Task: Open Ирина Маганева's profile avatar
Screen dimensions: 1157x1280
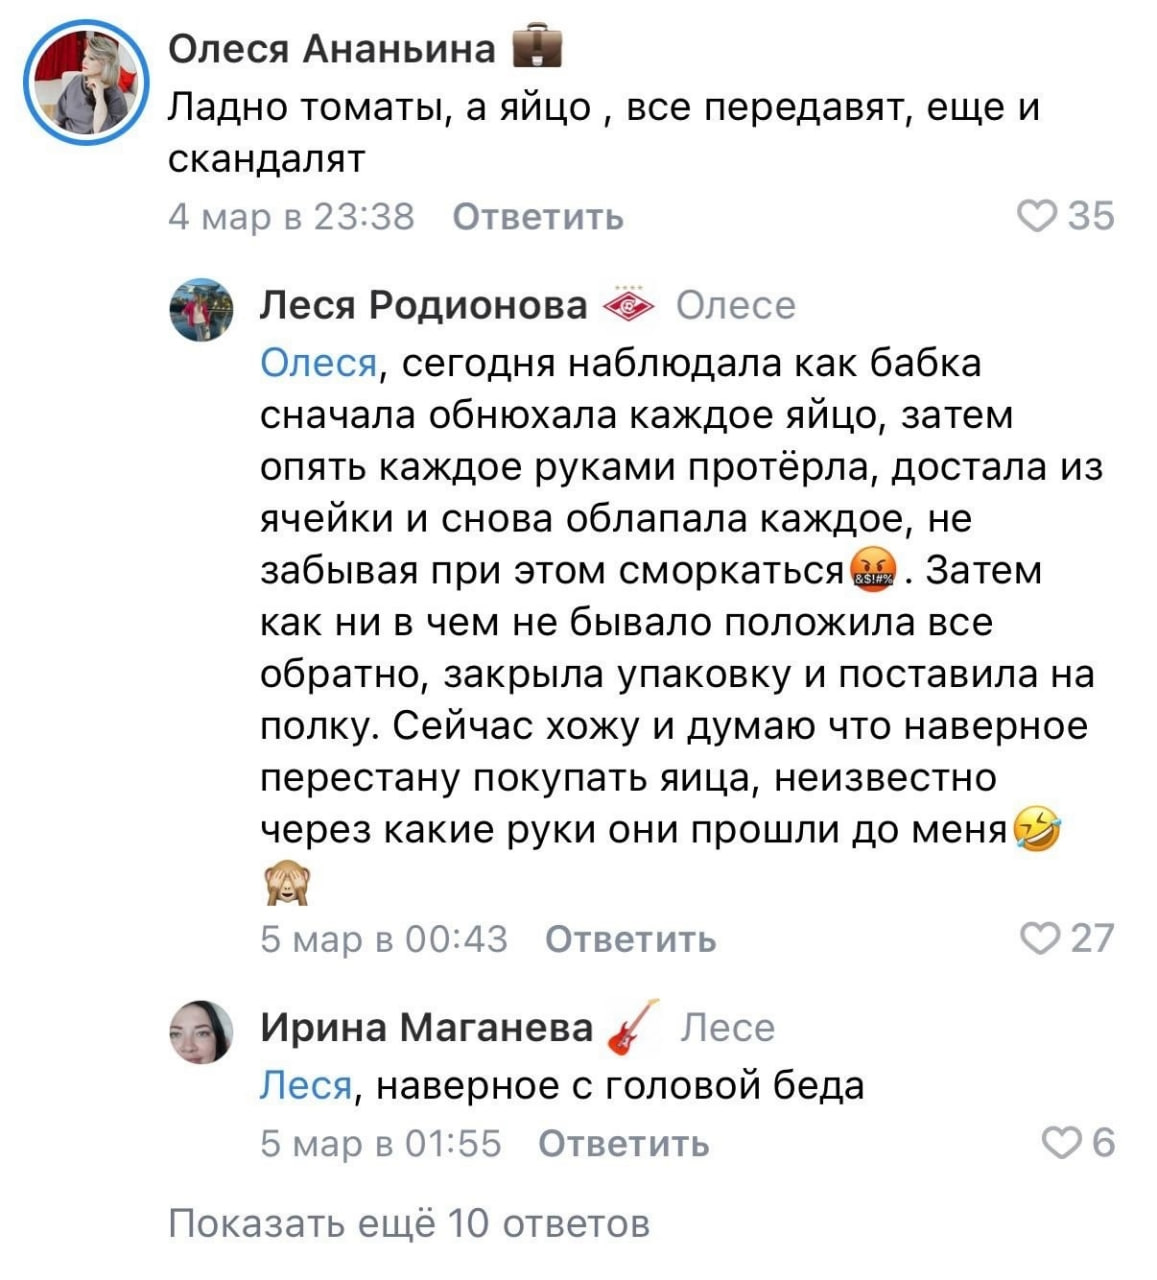Action: tap(201, 1031)
